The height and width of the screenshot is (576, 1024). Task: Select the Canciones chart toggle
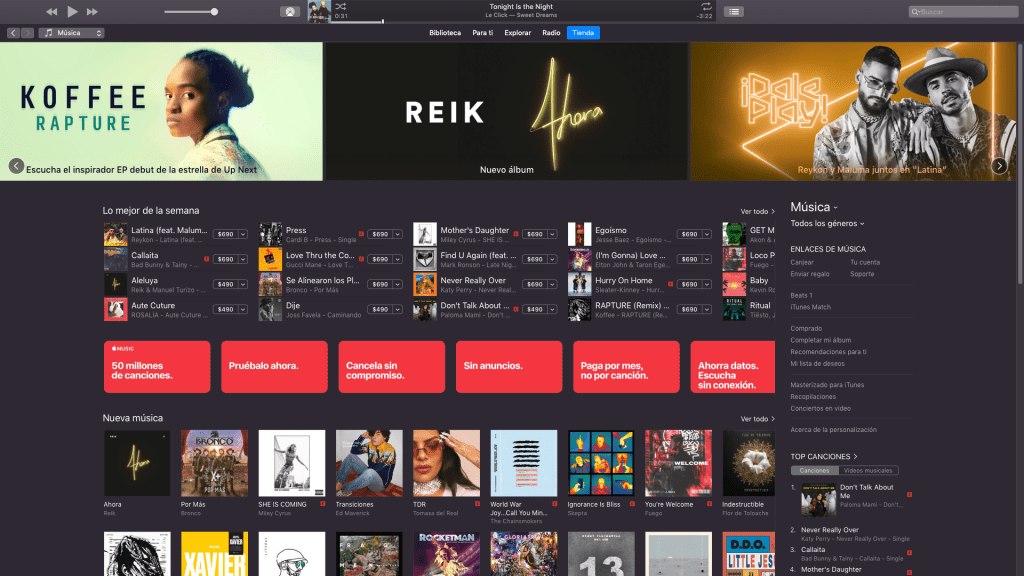814,470
